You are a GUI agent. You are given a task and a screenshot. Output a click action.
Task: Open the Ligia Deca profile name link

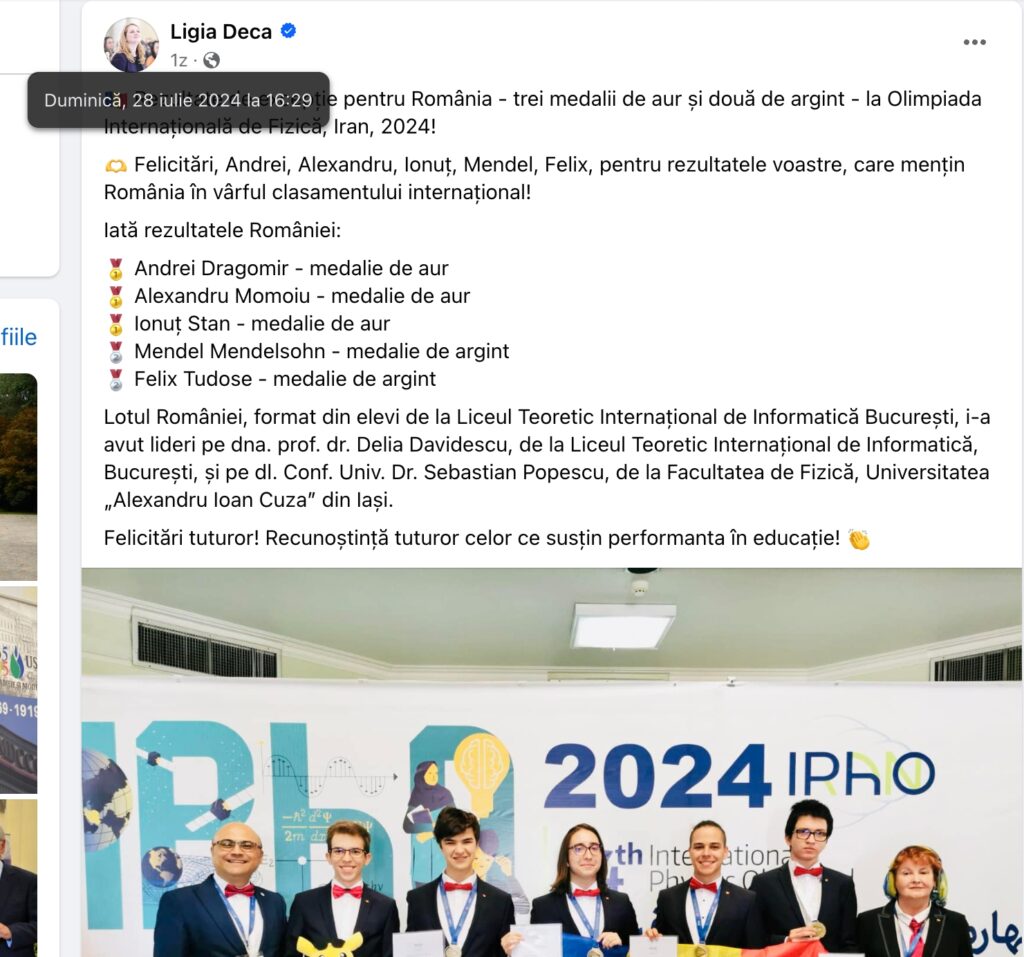click(x=221, y=31)
